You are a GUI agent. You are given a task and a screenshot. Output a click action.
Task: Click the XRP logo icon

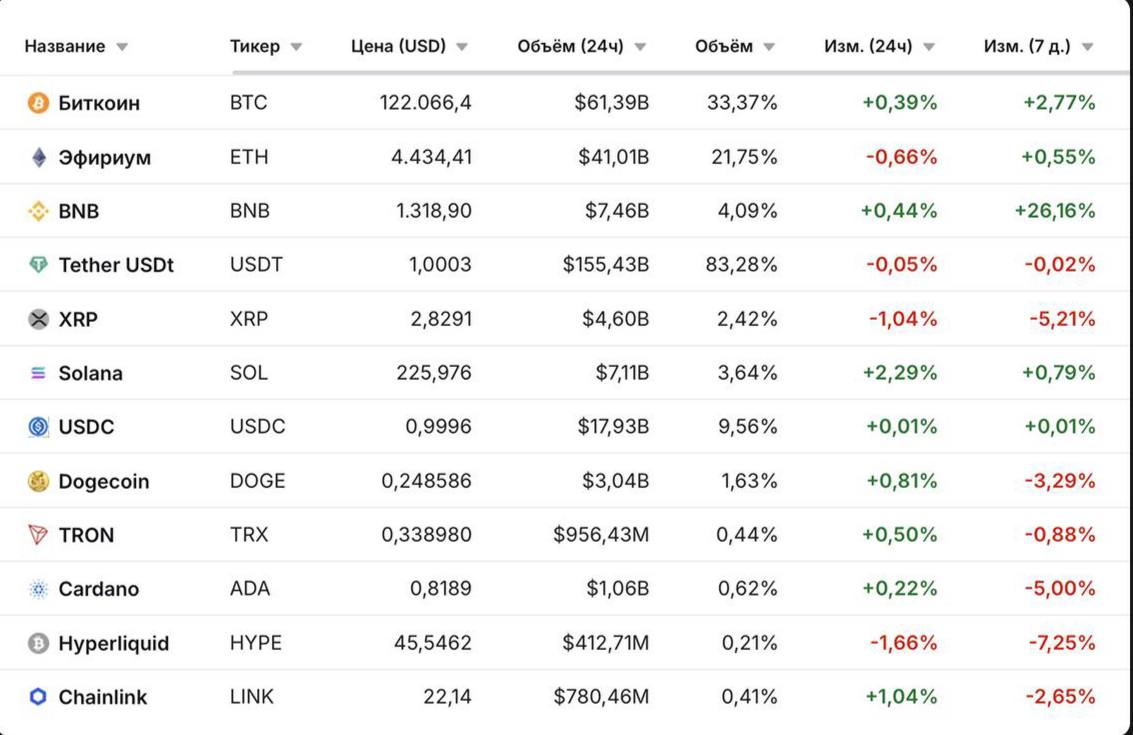click(x=38, y=319)
